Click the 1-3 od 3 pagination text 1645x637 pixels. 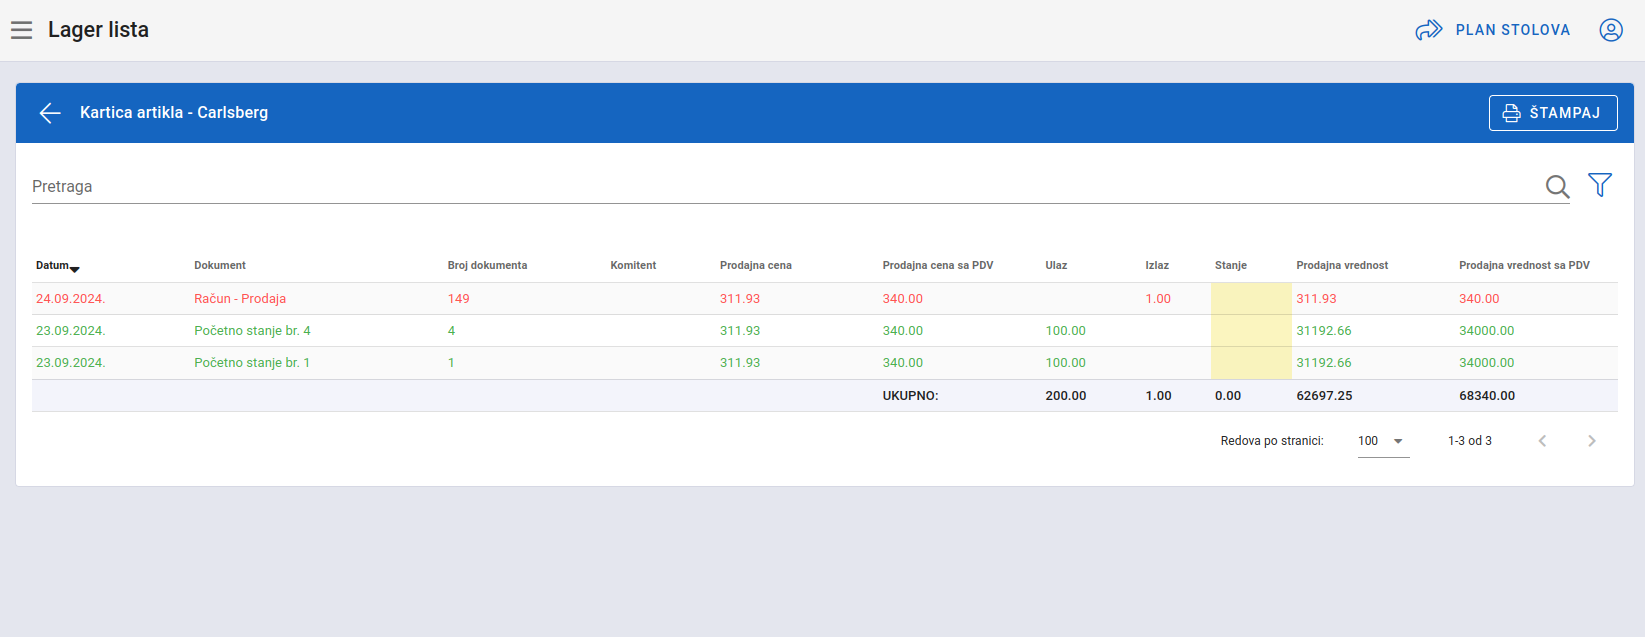tap(1470, 441)
